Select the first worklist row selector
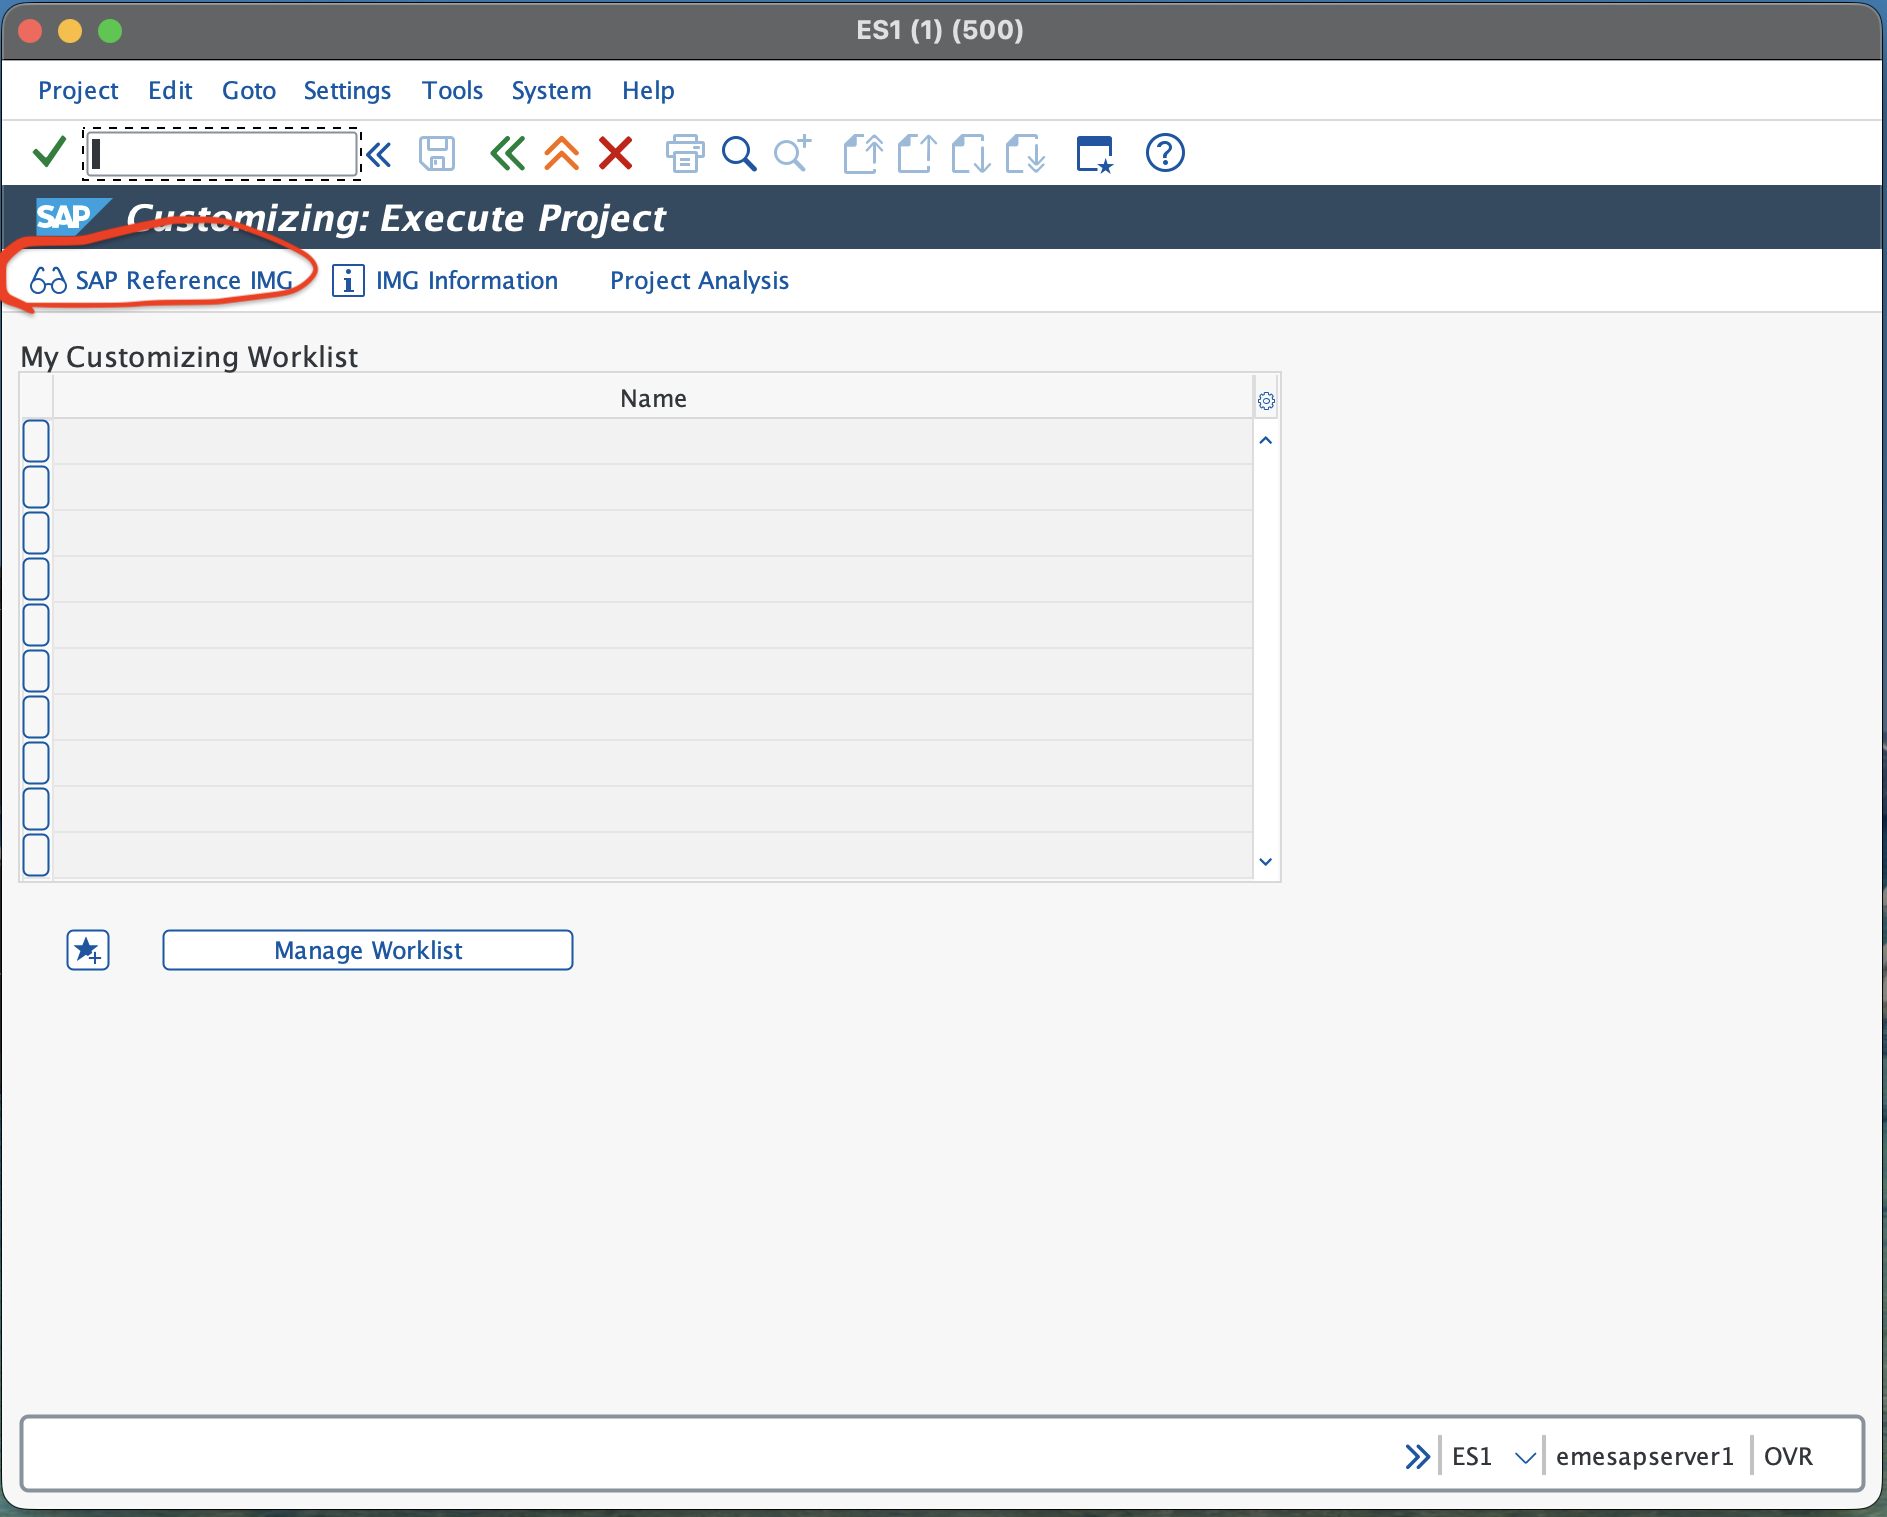Viewport: 1887px width, 1517px height. (36, 441)
